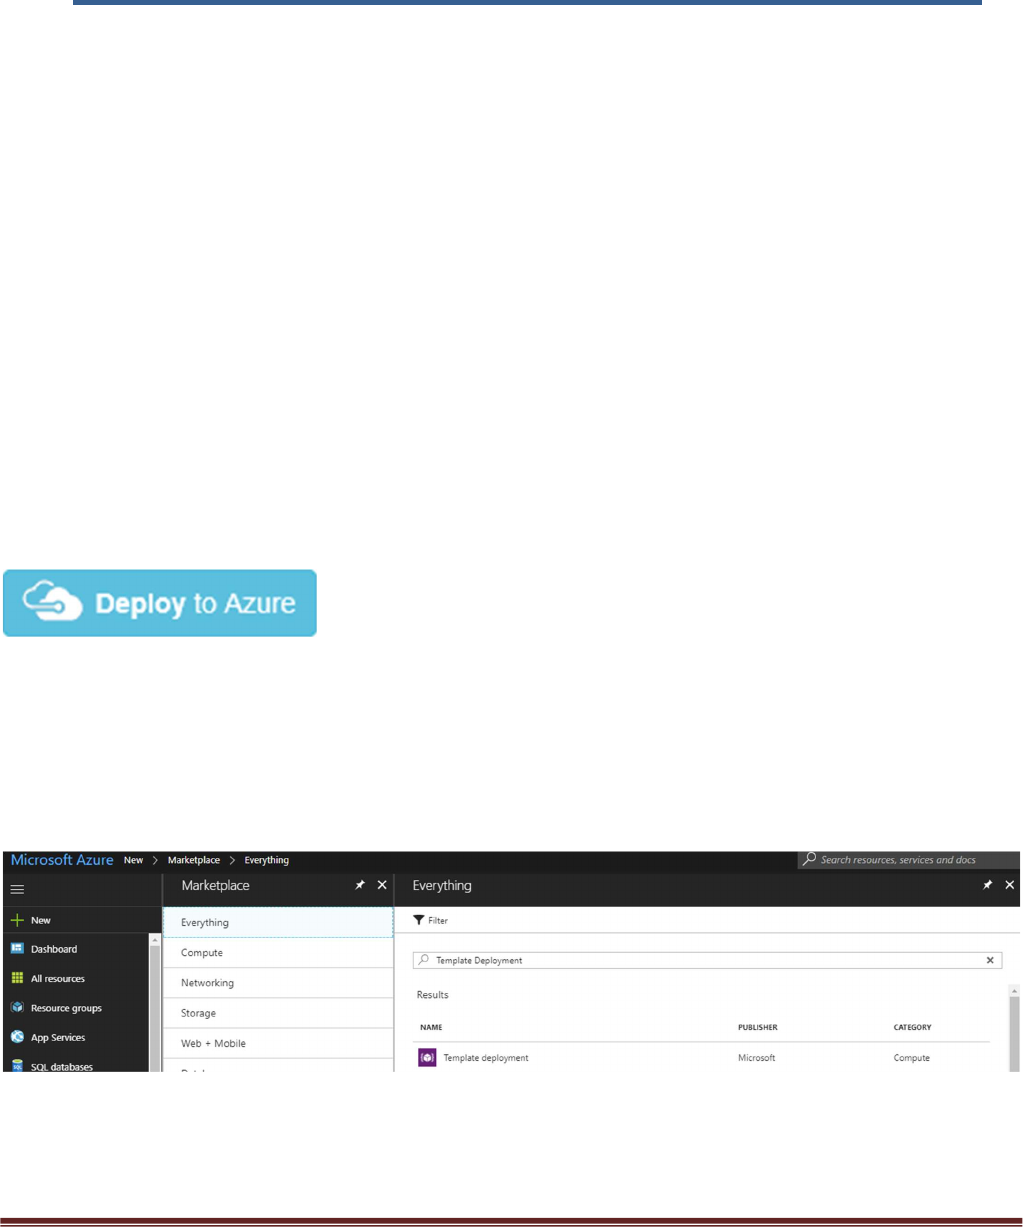
Task: Click New breadcrumb in top bar
Action: [x=133, y=860]
